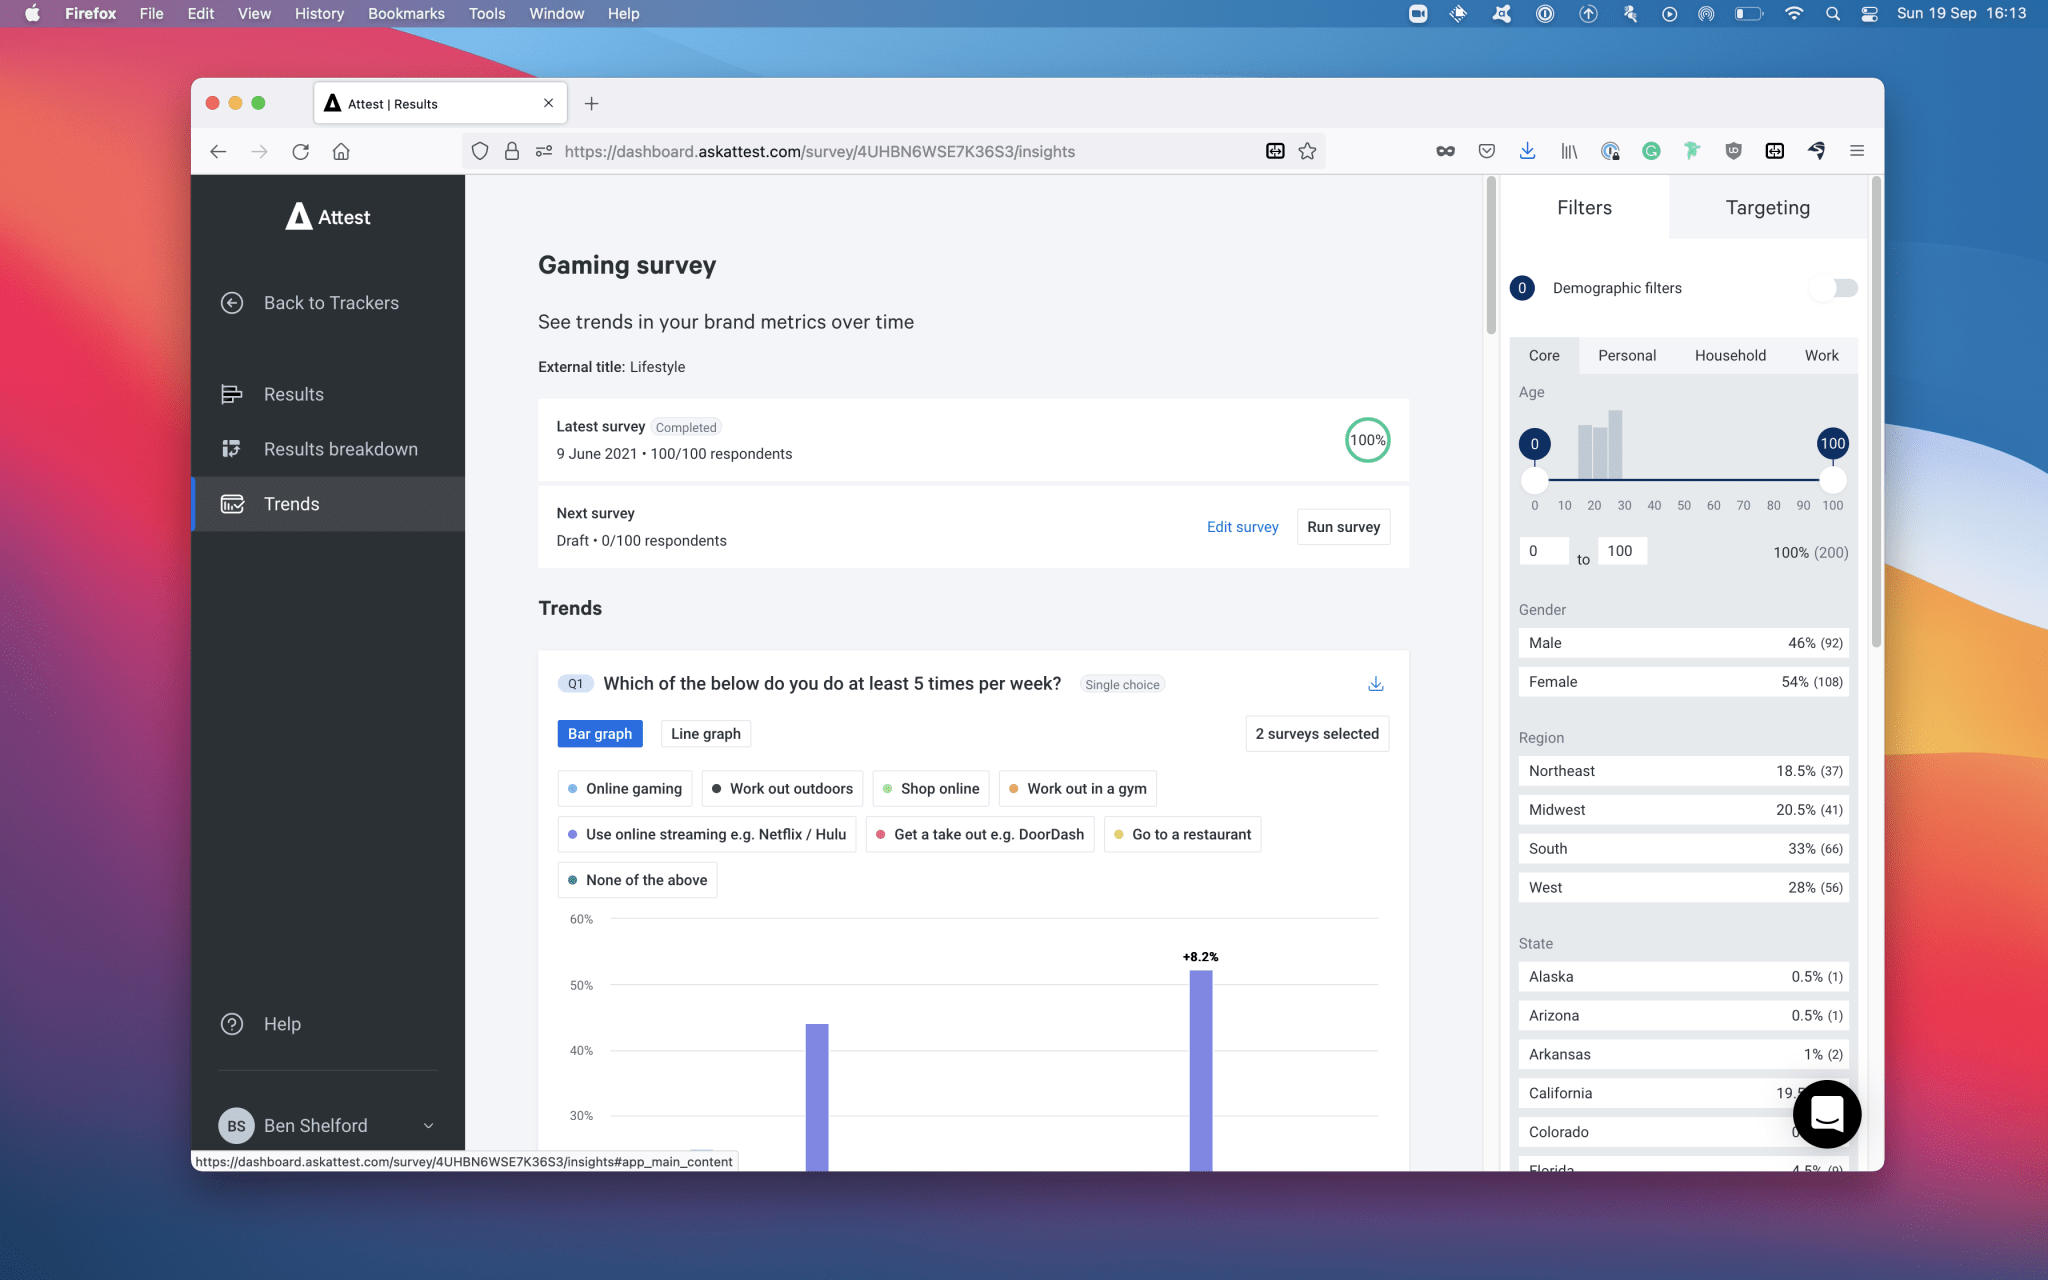The height and width of the screenshot is (1280, 2048).
Task: Toggle the Work out in a gym series
Action: [x=1078, y=789]
